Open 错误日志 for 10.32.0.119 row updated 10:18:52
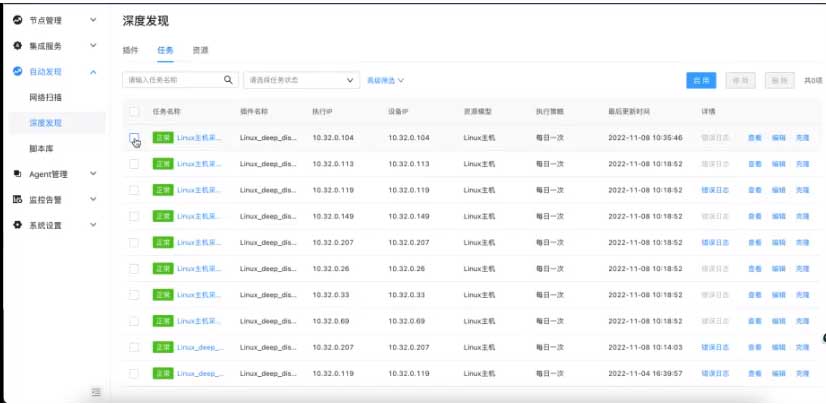Screen dimensions: 826x404 (715, 190)
